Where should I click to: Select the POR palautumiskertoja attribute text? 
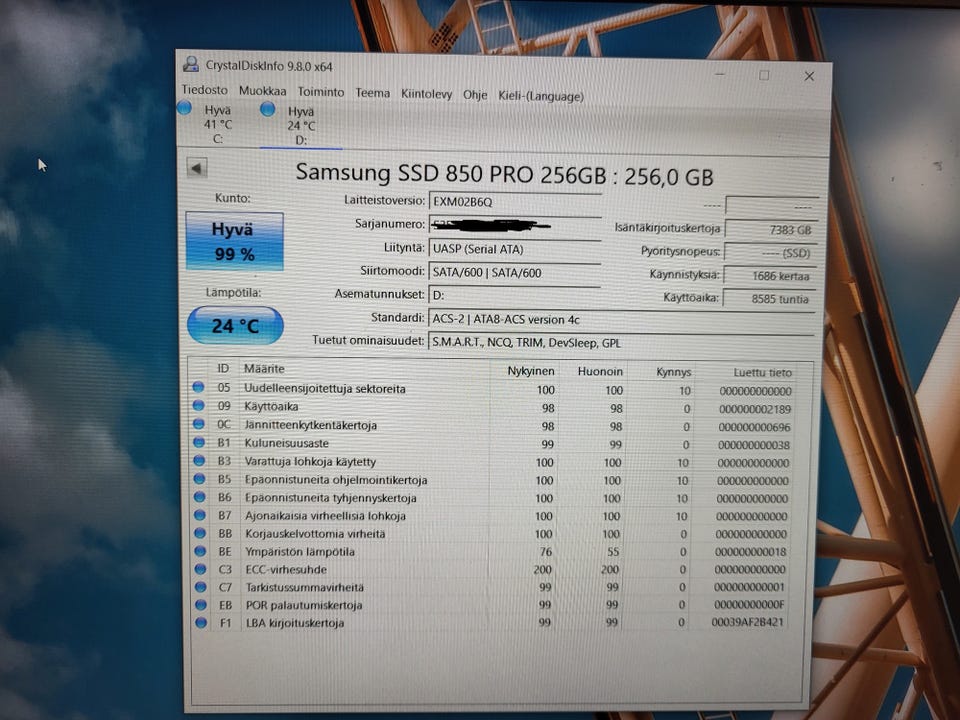(304, 605)
